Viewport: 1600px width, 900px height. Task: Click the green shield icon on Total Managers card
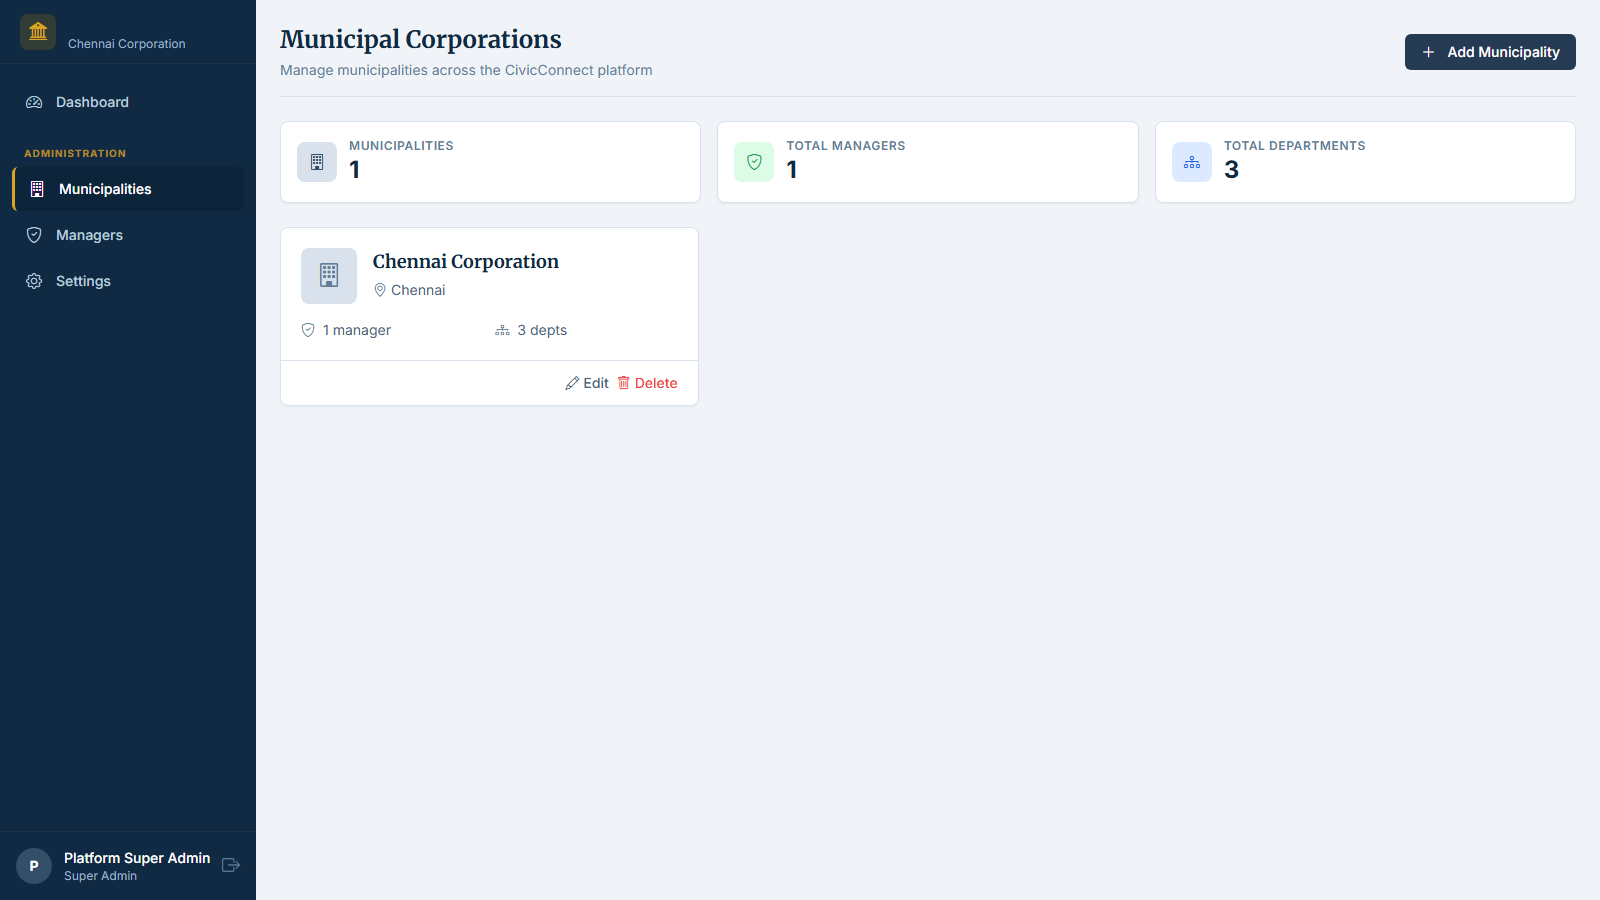pyautogui.click(x=754, y=161)
